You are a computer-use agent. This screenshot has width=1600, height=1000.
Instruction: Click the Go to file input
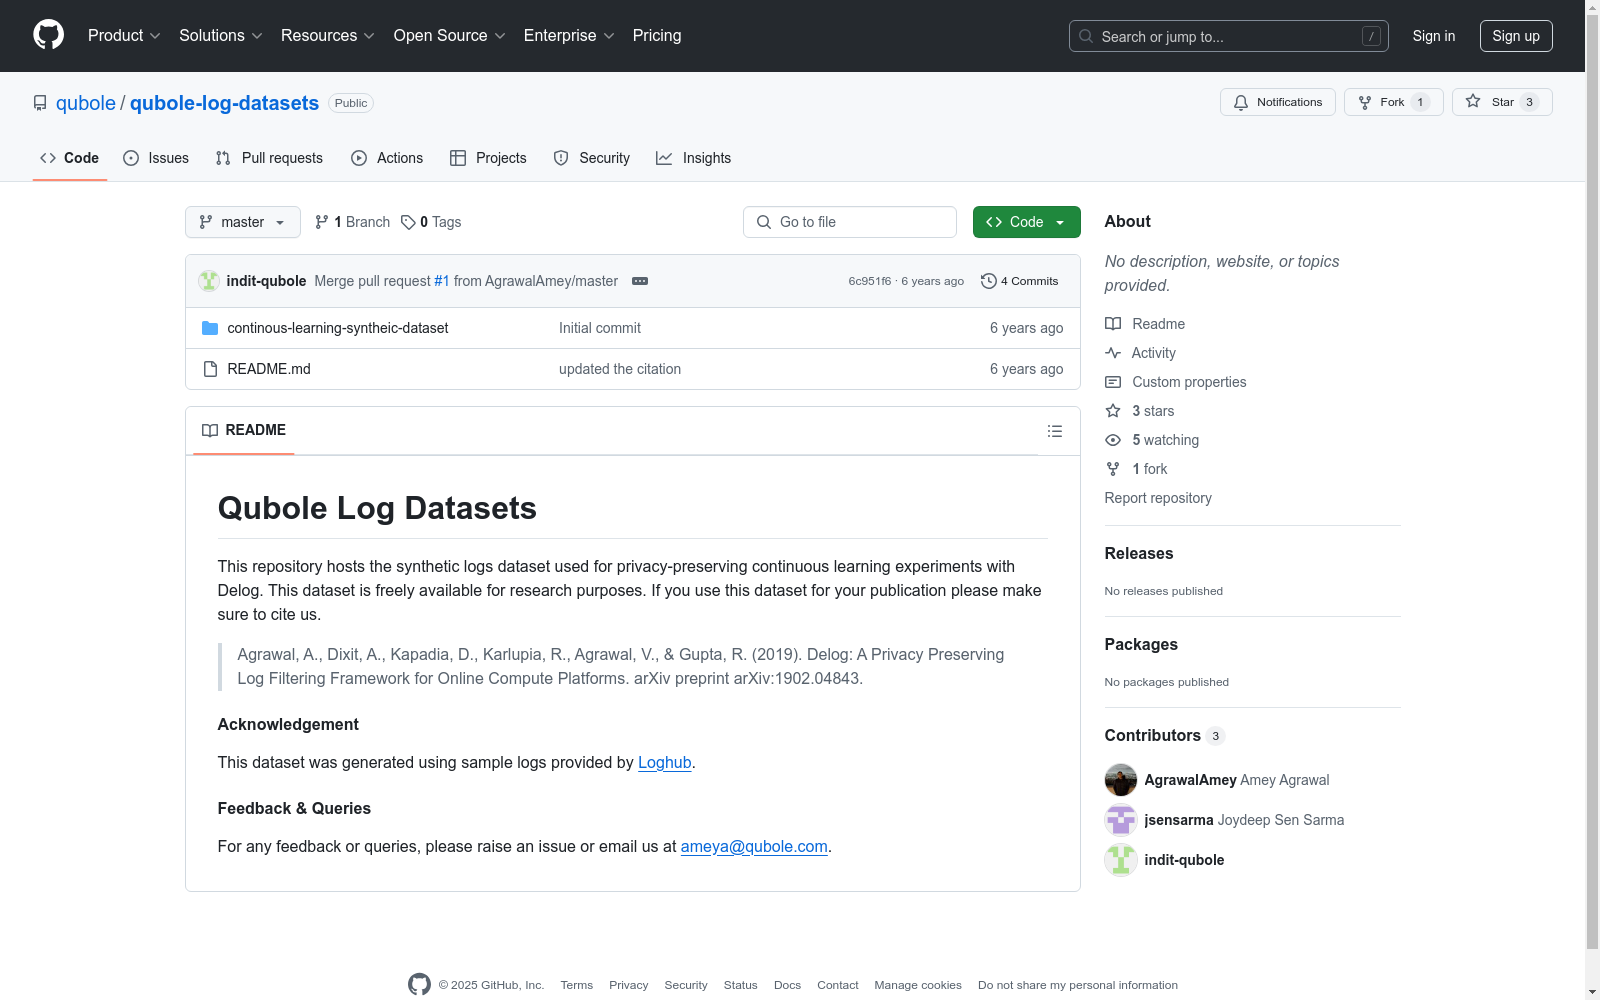pyautogui.click(x=850, y=222)
